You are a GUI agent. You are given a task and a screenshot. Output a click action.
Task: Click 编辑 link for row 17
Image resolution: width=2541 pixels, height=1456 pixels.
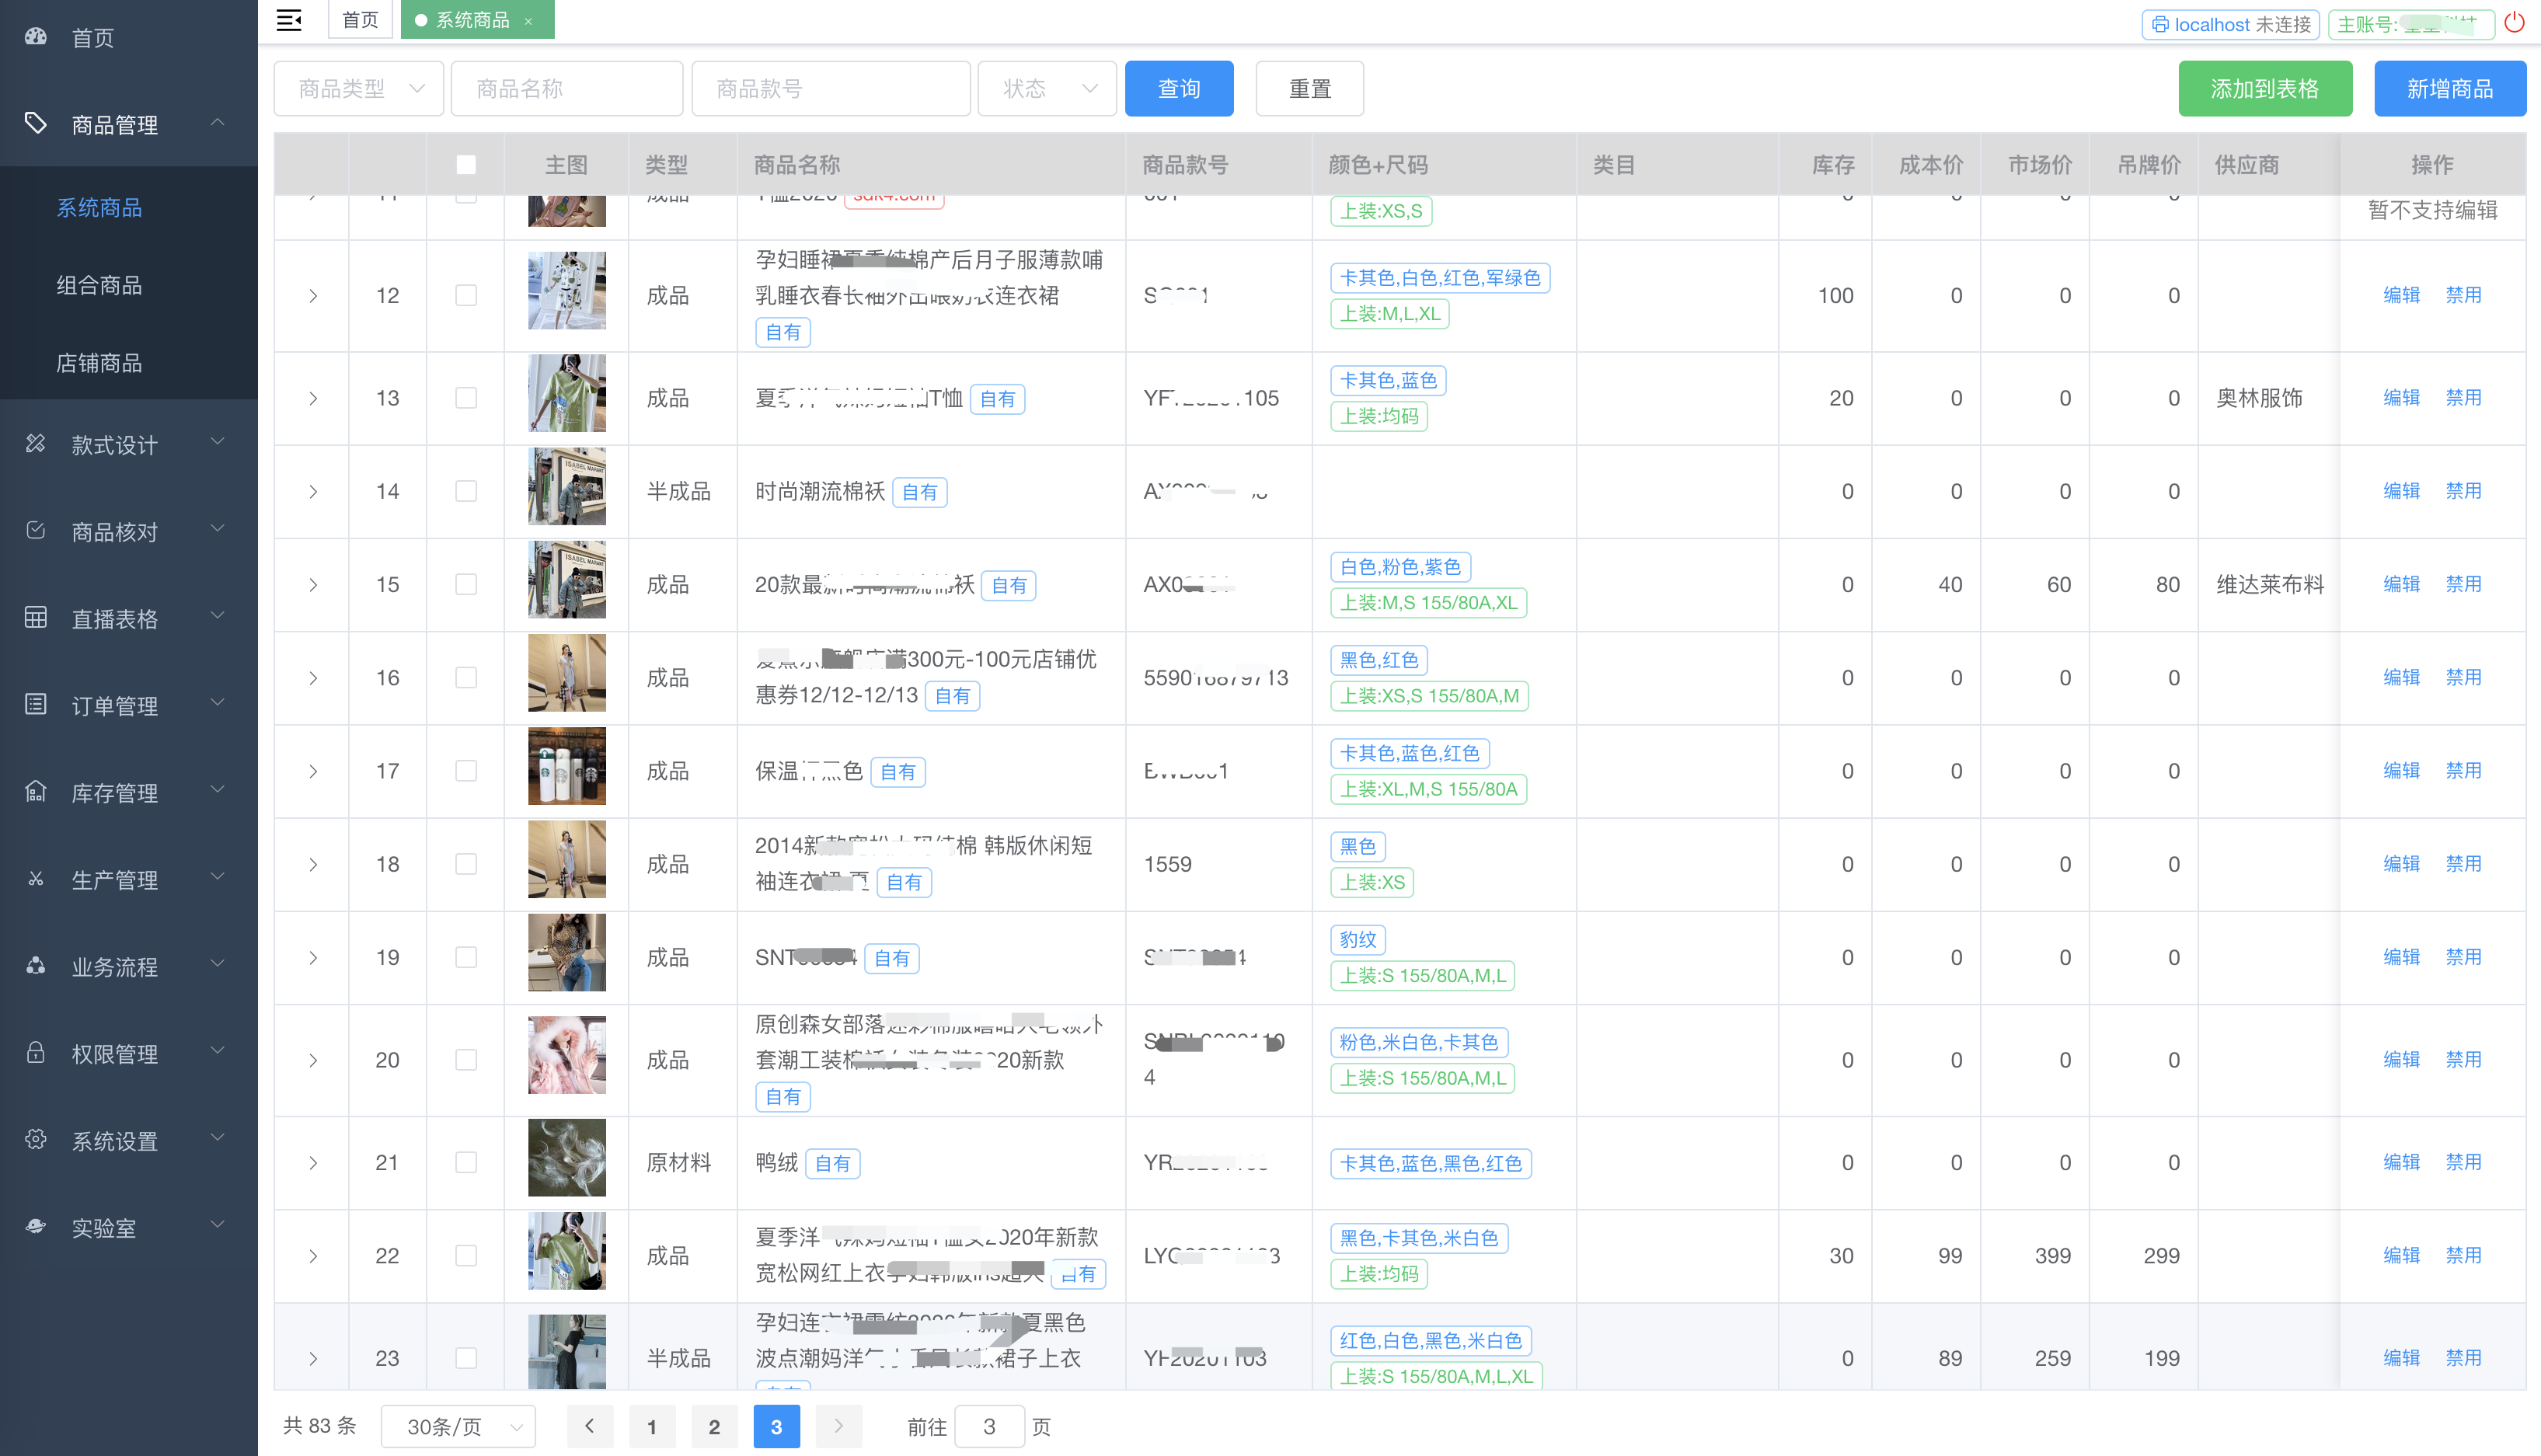click(2400, 770)
